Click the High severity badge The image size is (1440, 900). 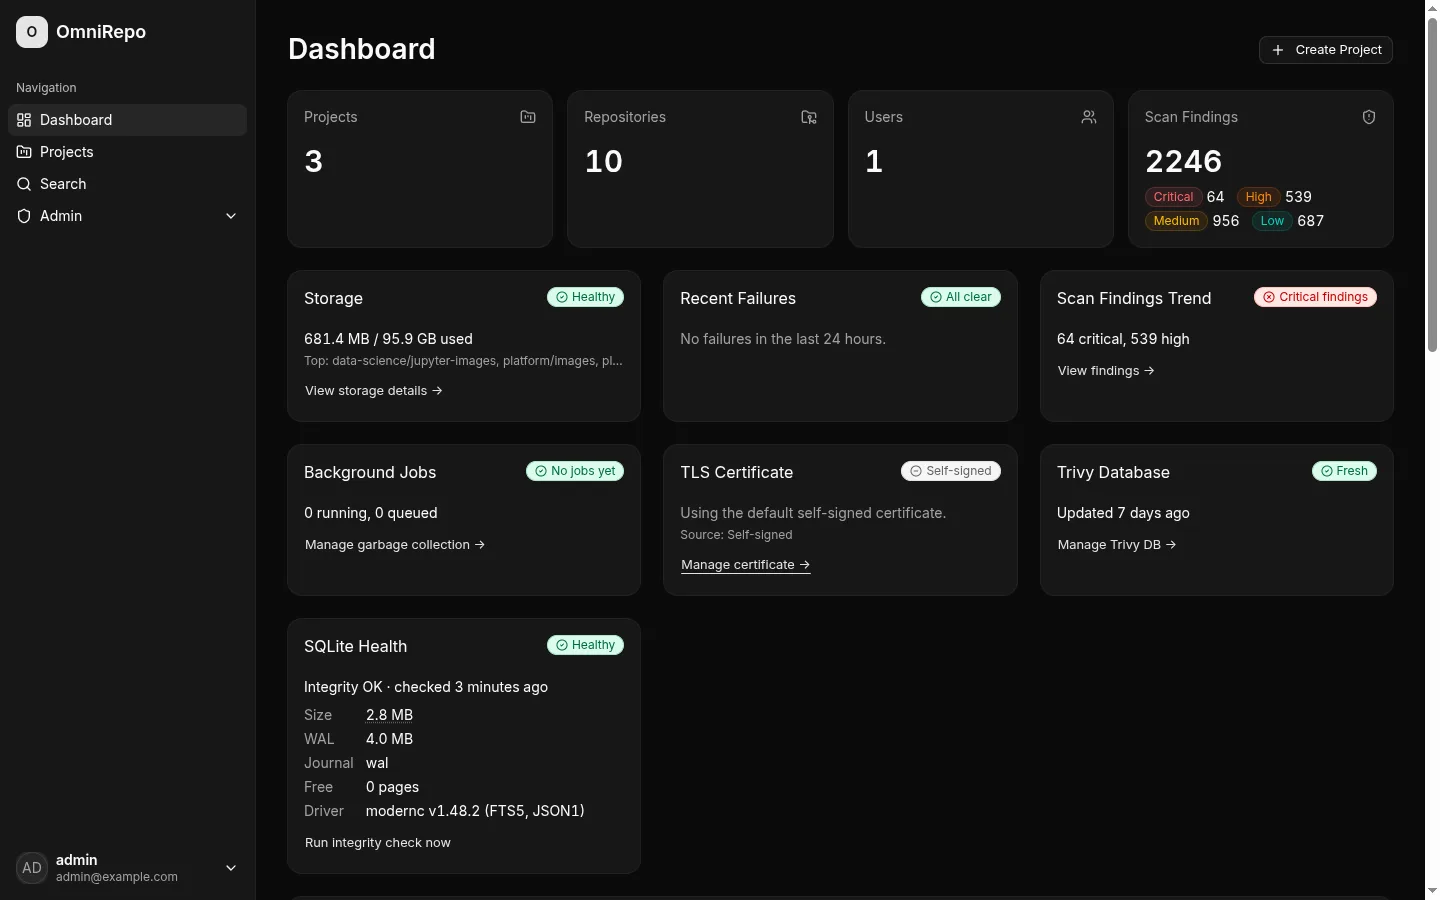click(x=1258, y=197)
